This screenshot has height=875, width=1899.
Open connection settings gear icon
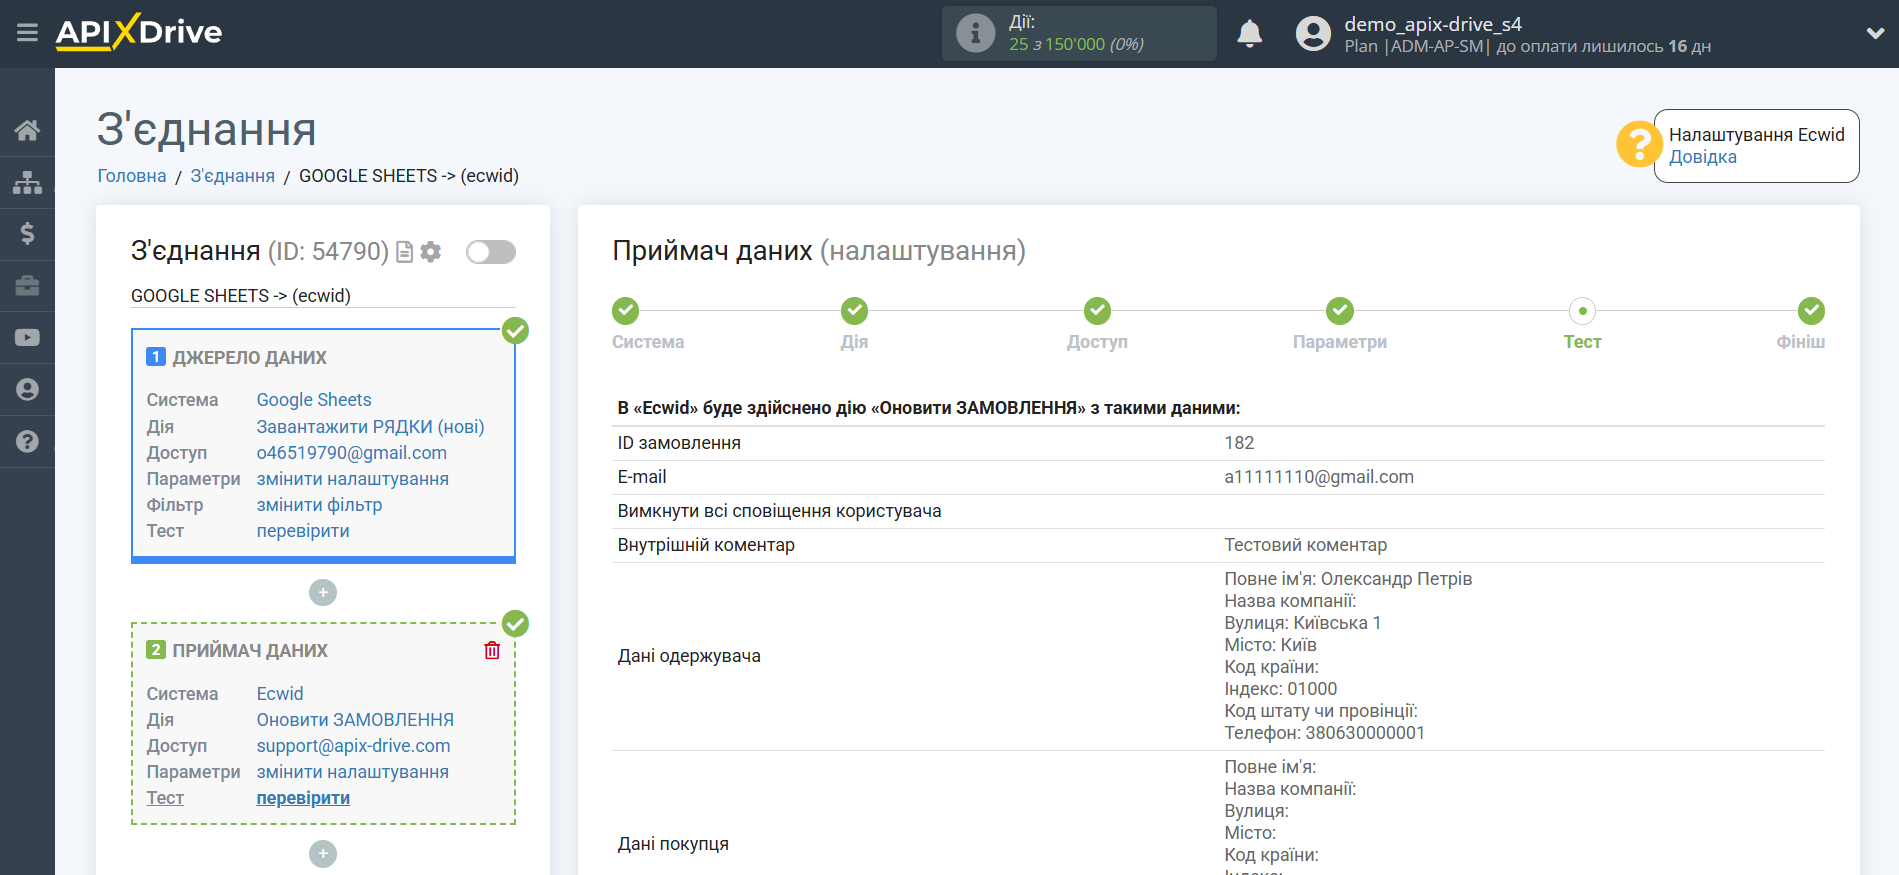tap(431, 252)
